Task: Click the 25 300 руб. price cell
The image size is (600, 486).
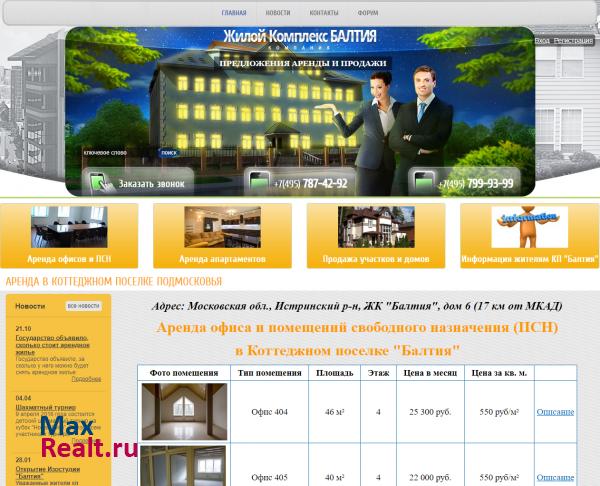Action: click(430, 412)
